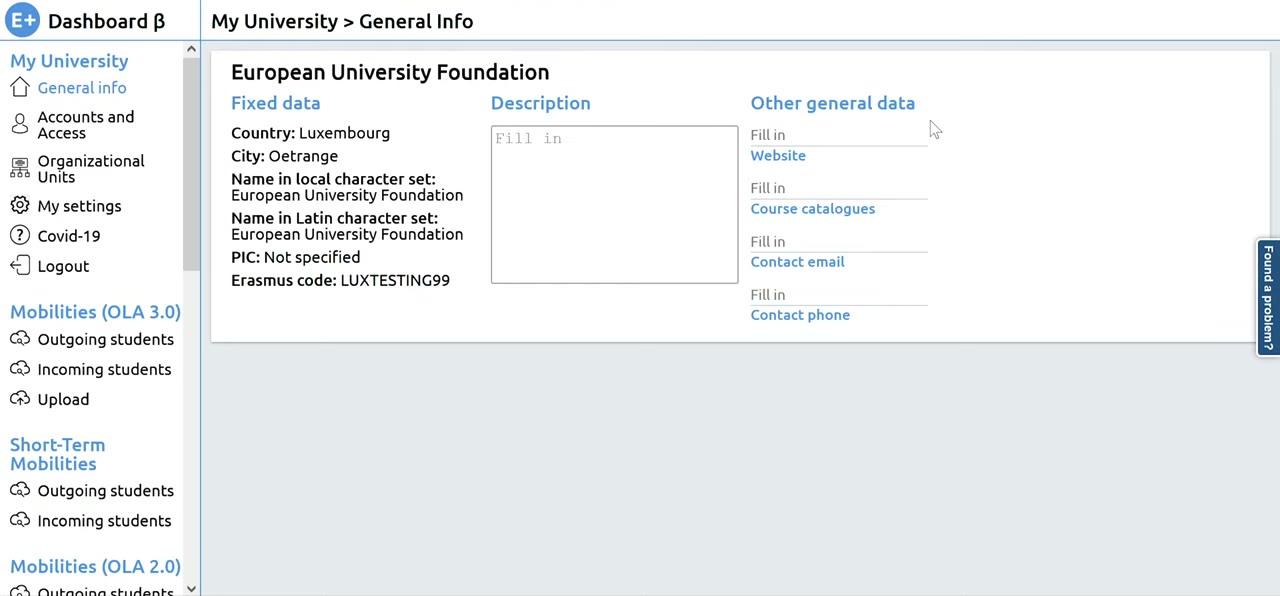Image resolution: width=1280 pixels, height=596 pixels.
Task: Click the Found a problem? side tab
Action: tap(1268, 298)
